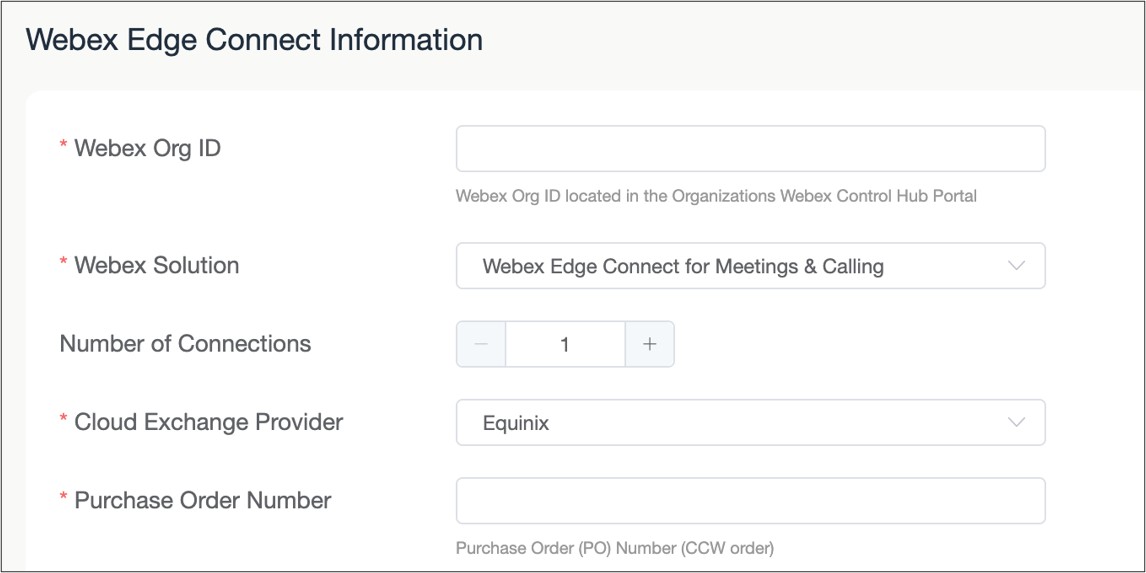Open the Webex Solution dropdown
The height and width of the screenshot is (573, 1146).
tap(750, 266)
